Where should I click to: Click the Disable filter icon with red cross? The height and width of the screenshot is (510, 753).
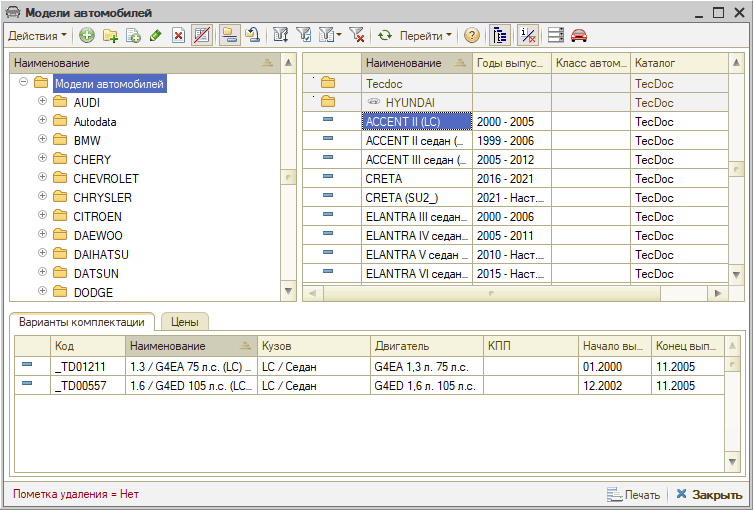pyautogui.click(x=357, y=35)
